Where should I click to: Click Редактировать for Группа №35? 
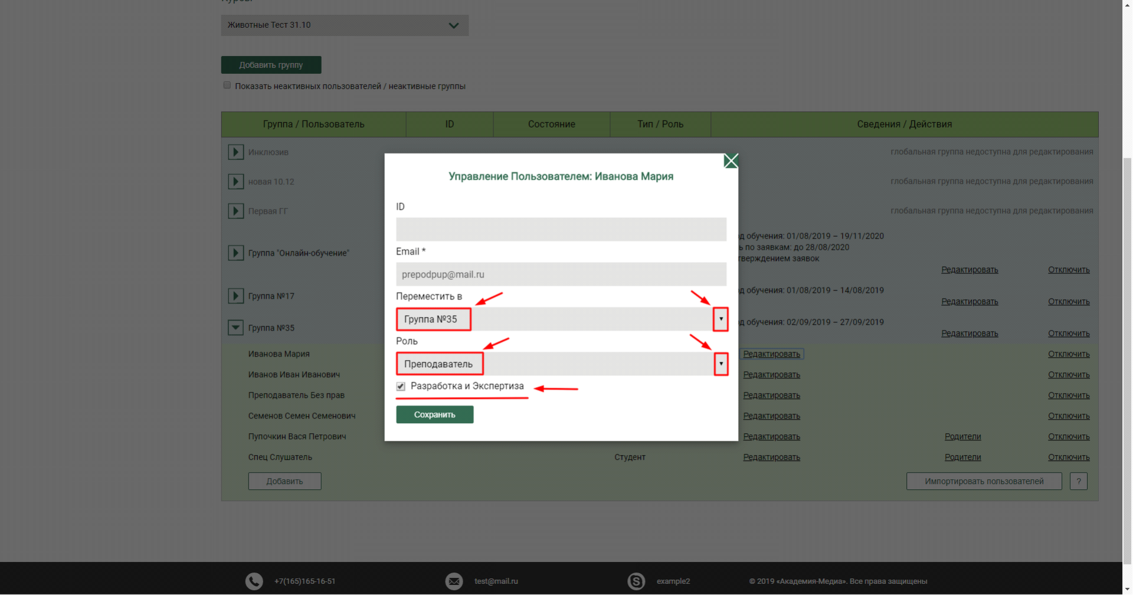click(x=970, y=333)
